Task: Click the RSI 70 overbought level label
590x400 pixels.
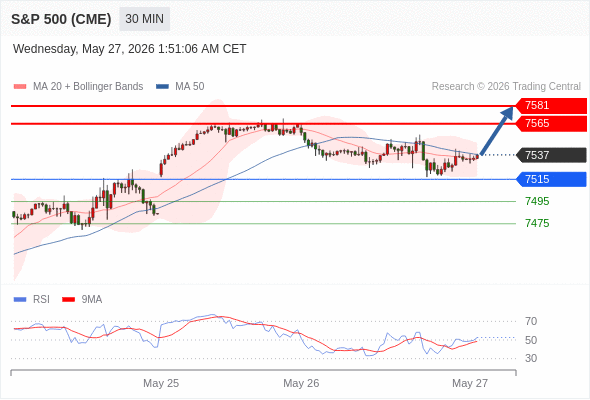Action: 531,321
